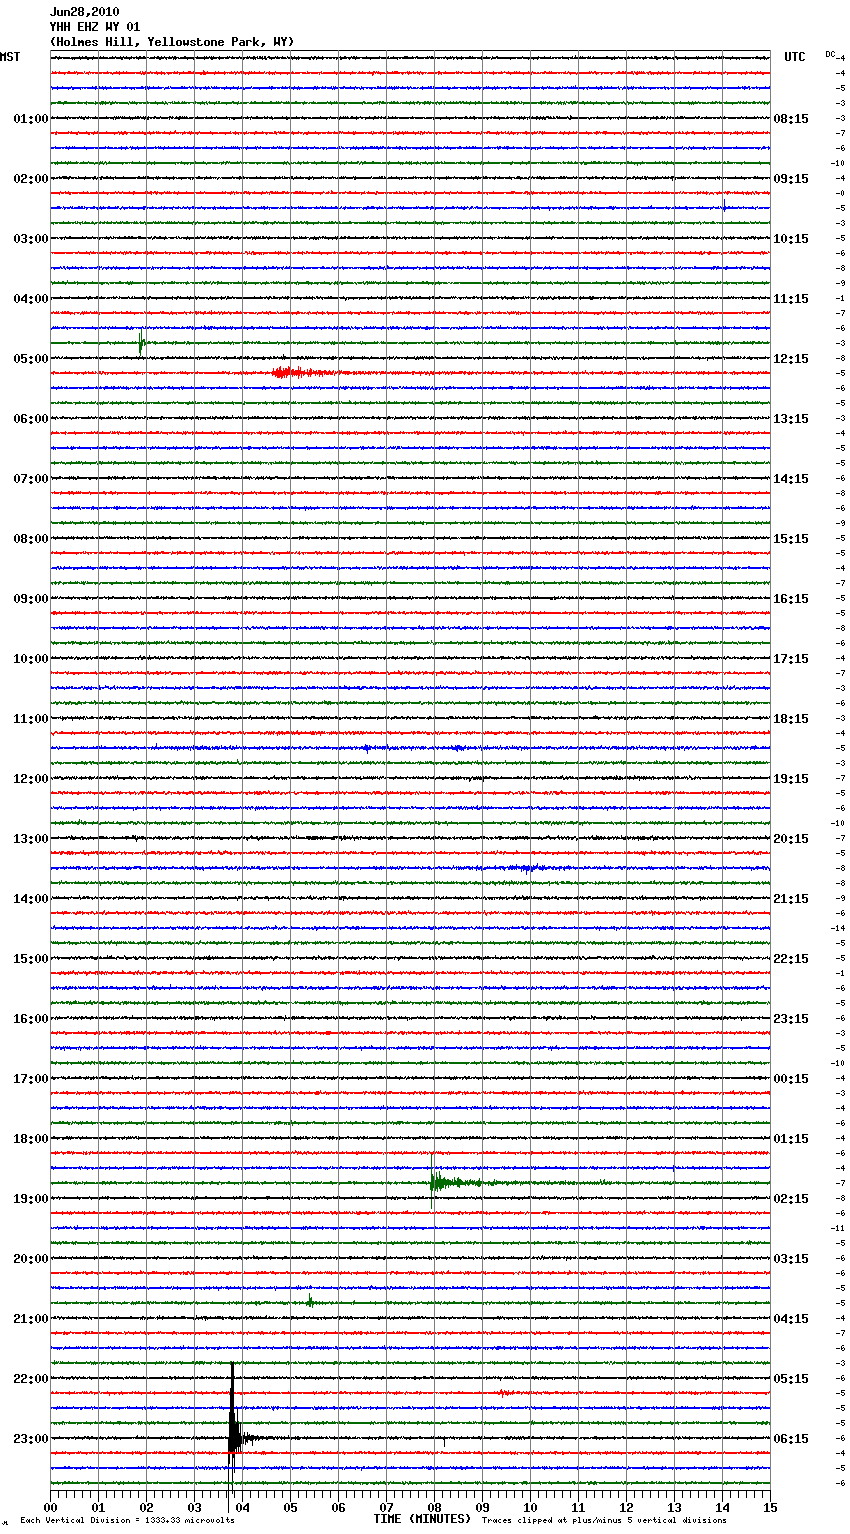Click the TIME (MINUTES) axis title
850x1534 pixels.
pyautogui.click(x=422, y=1519)
